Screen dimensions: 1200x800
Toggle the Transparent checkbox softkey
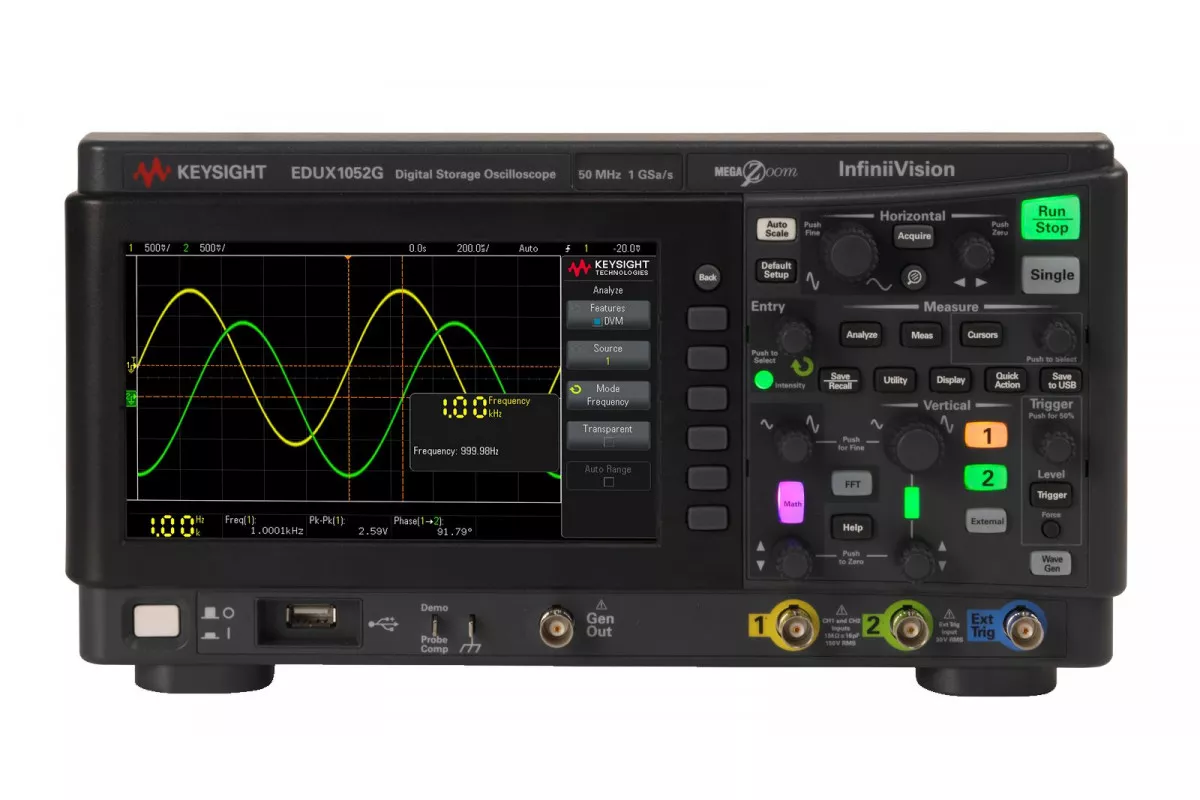point(608,441)
